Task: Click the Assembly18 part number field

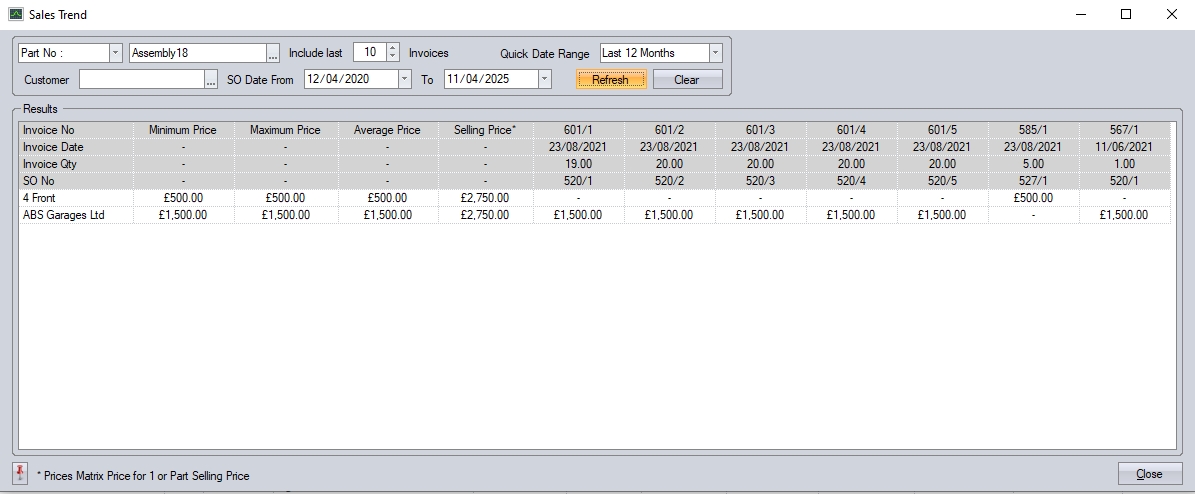Action: click(x=196, y=53)
